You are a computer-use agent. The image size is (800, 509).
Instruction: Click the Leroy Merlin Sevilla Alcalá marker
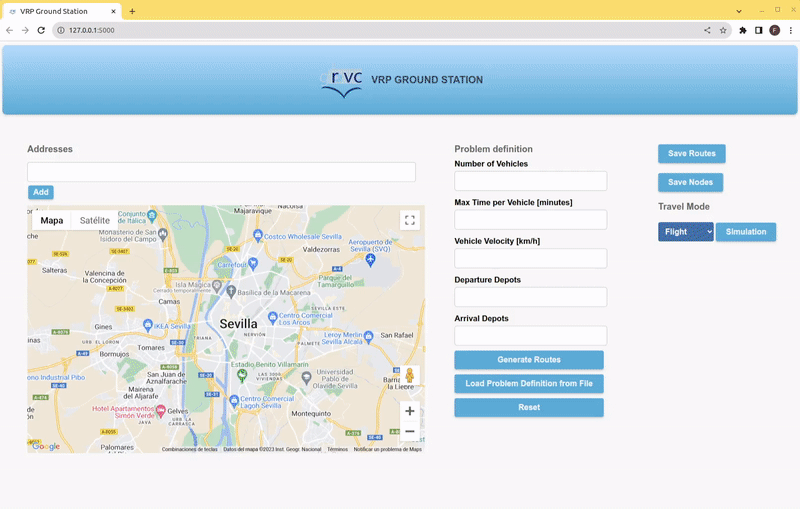coord(369,336)
